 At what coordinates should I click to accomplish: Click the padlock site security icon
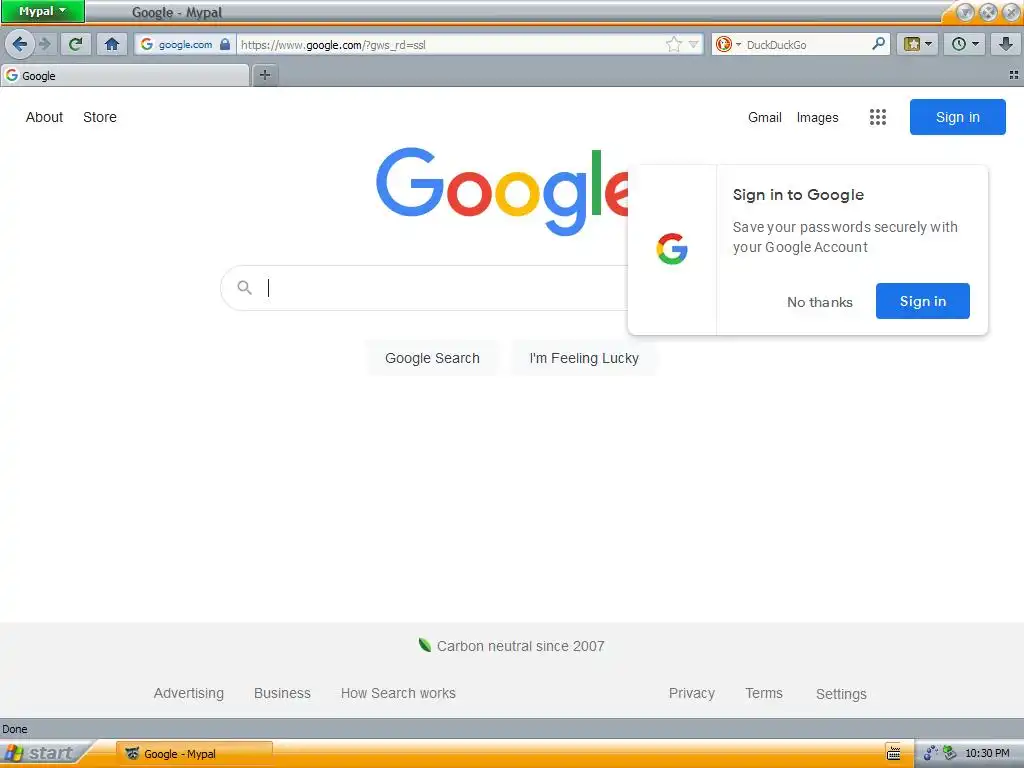pos(225,44)
